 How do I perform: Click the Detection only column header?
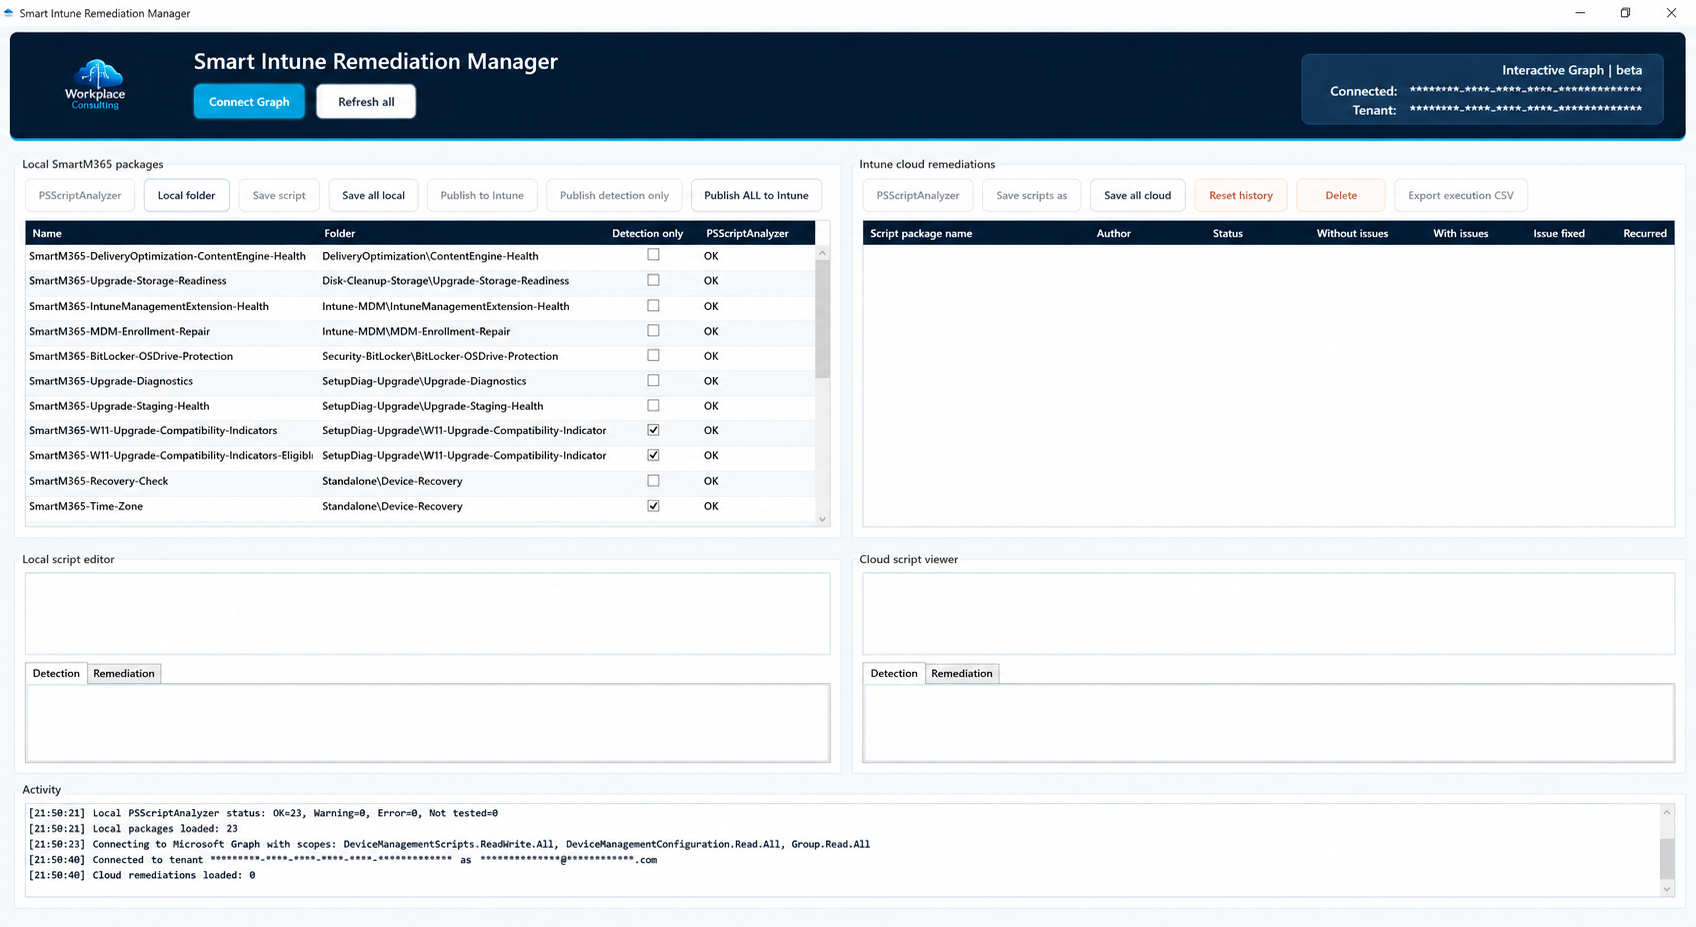[648, 233]
